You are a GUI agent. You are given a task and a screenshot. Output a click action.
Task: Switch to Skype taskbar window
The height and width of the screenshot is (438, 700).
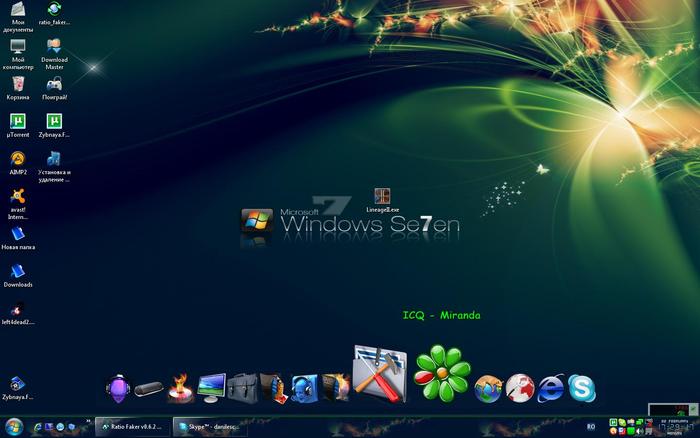(209, 426)
